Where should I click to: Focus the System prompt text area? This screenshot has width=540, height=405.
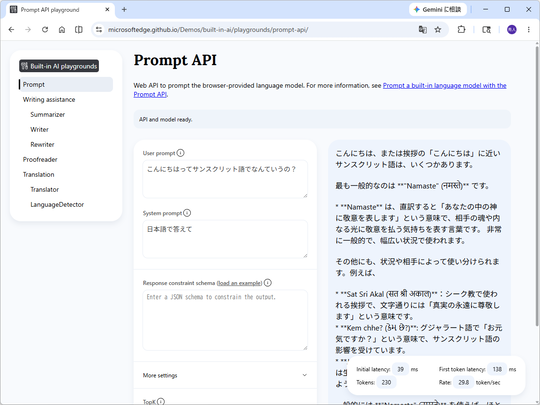point(225,239)
